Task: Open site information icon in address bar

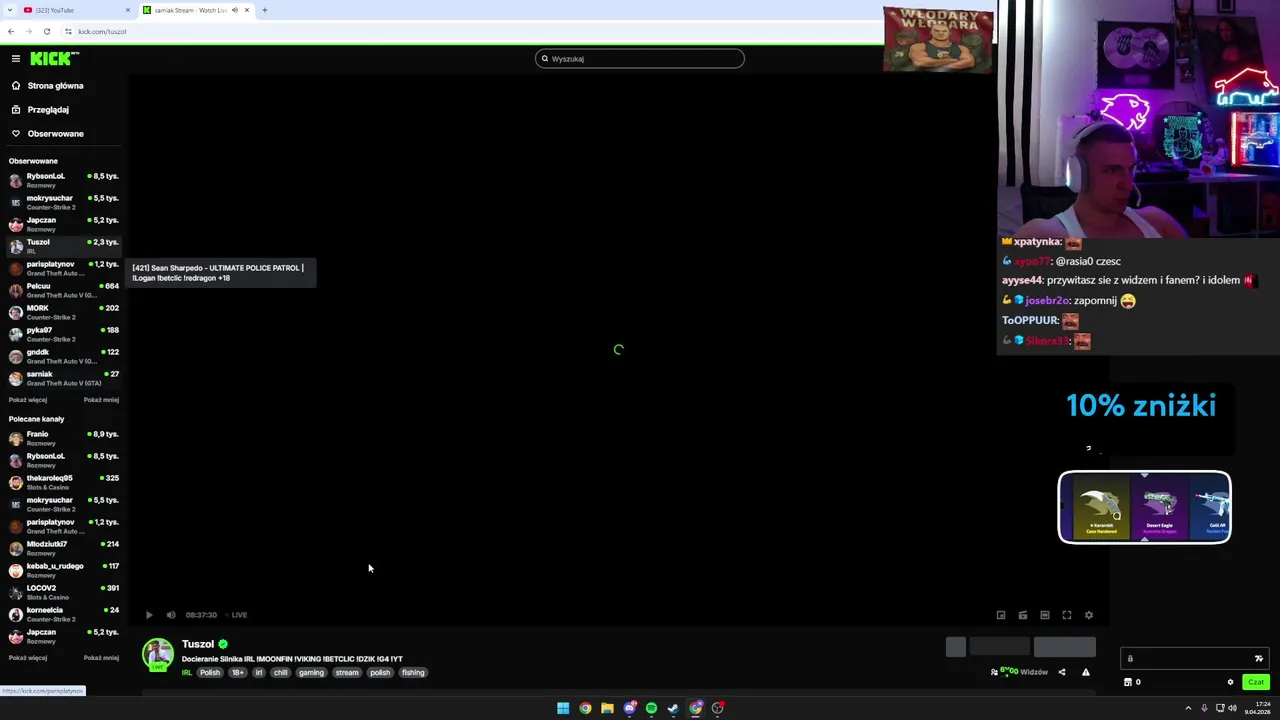Action: [x=68, y=31]
